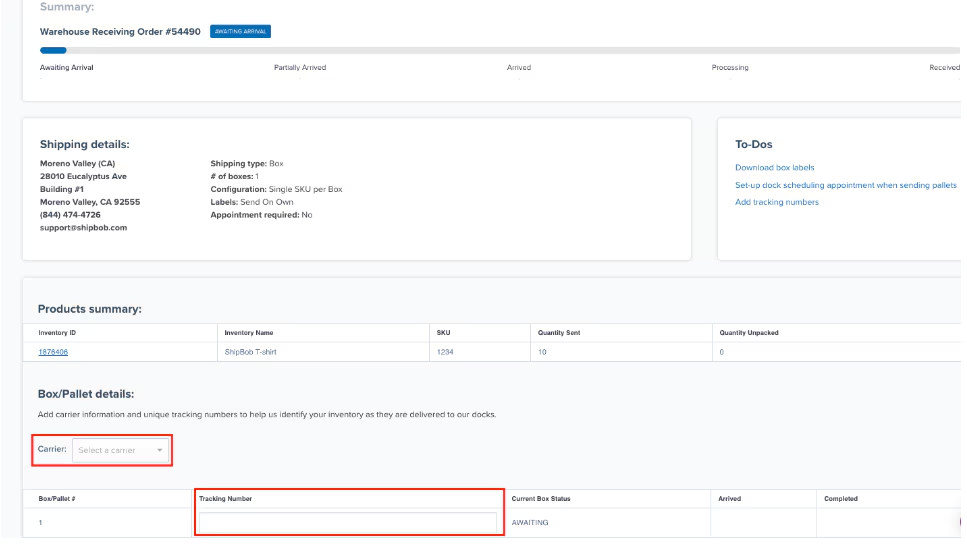967x553 pixels.
Task: Click support@shipbob.com email text
Action: coord(83,227)
